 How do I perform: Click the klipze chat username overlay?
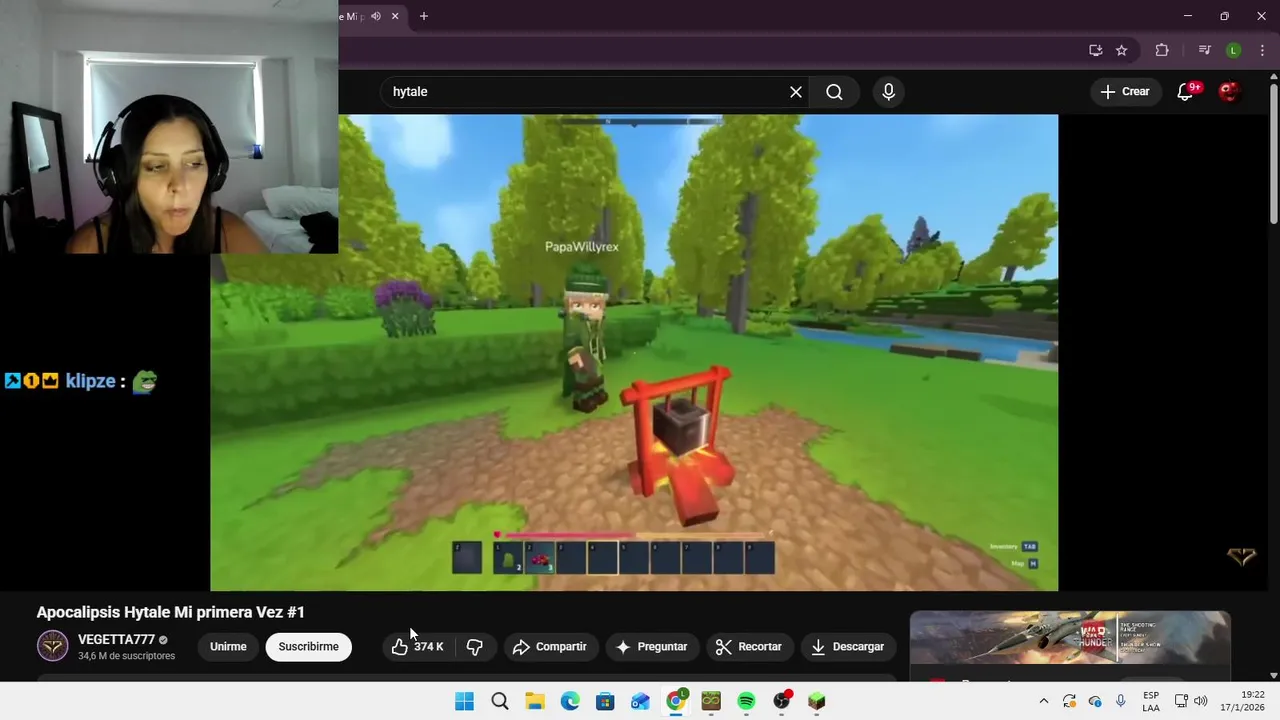pos(90,381)
